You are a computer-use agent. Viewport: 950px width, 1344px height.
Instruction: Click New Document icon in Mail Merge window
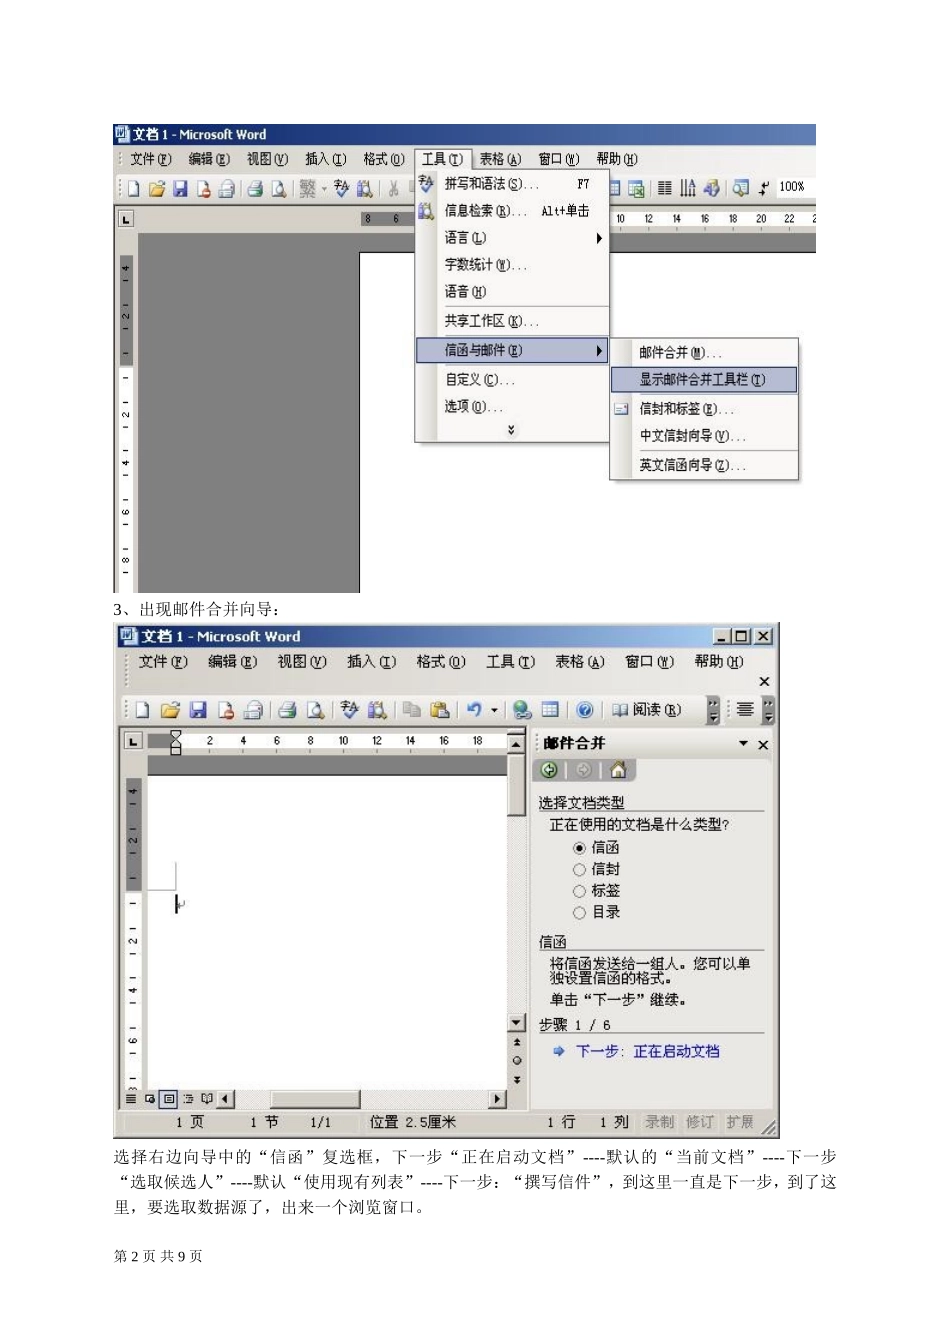pos(142,710)
